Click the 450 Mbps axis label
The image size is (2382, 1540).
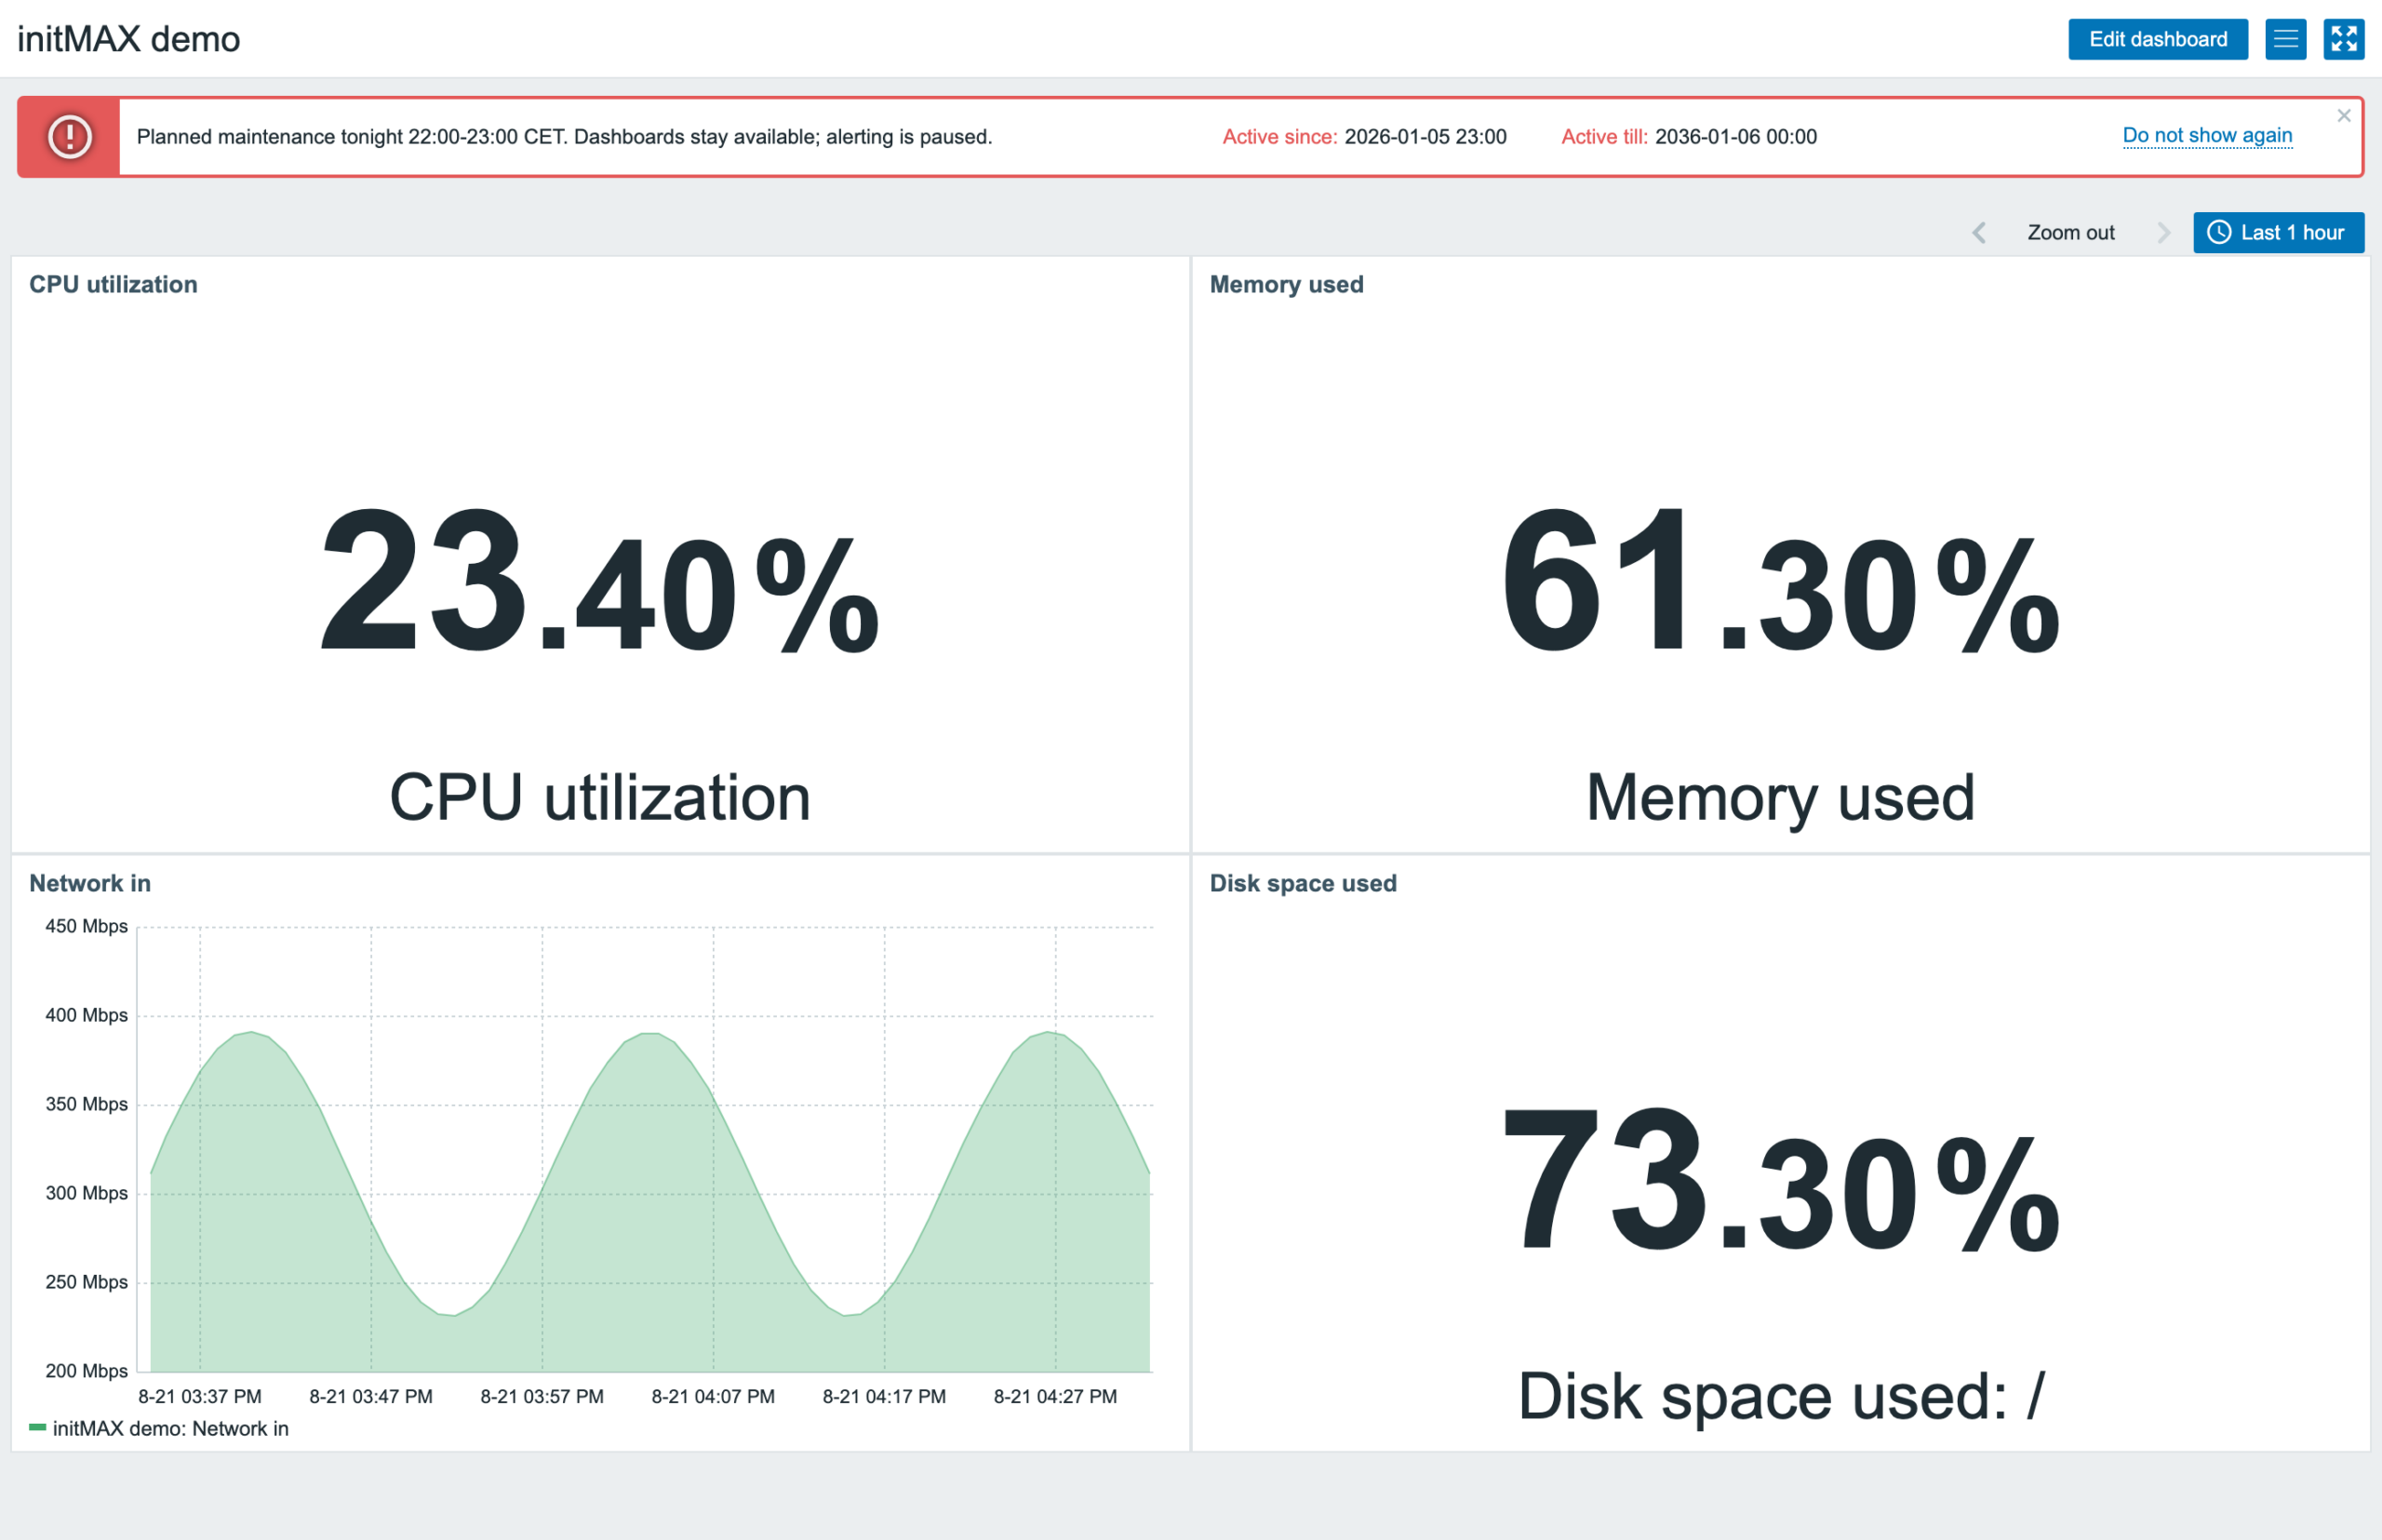pyautogui.click(x=86, y=926)
